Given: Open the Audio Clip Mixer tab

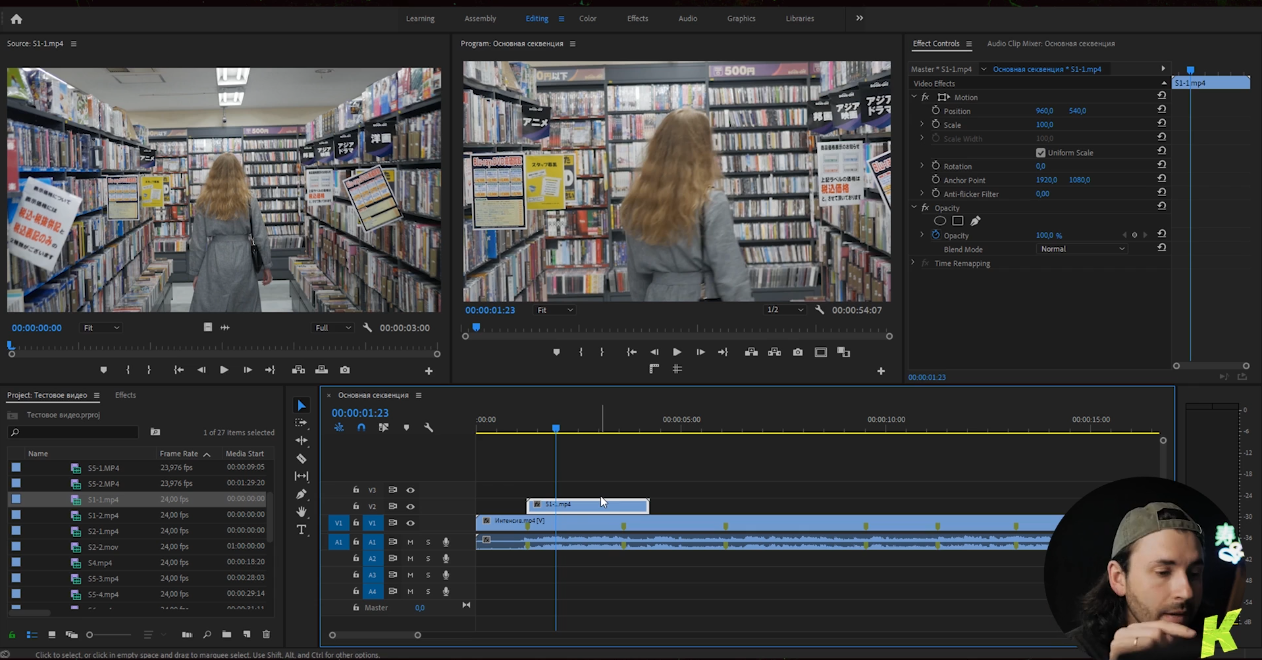Looking at the screenshot, I should (1050, 44).
